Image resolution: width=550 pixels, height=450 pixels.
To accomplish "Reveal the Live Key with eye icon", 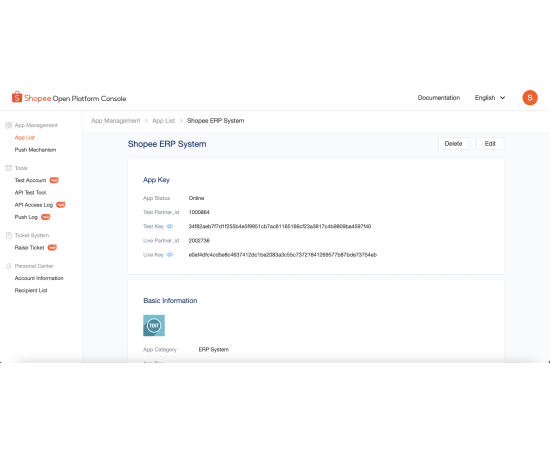I will [x=170, y=255].
